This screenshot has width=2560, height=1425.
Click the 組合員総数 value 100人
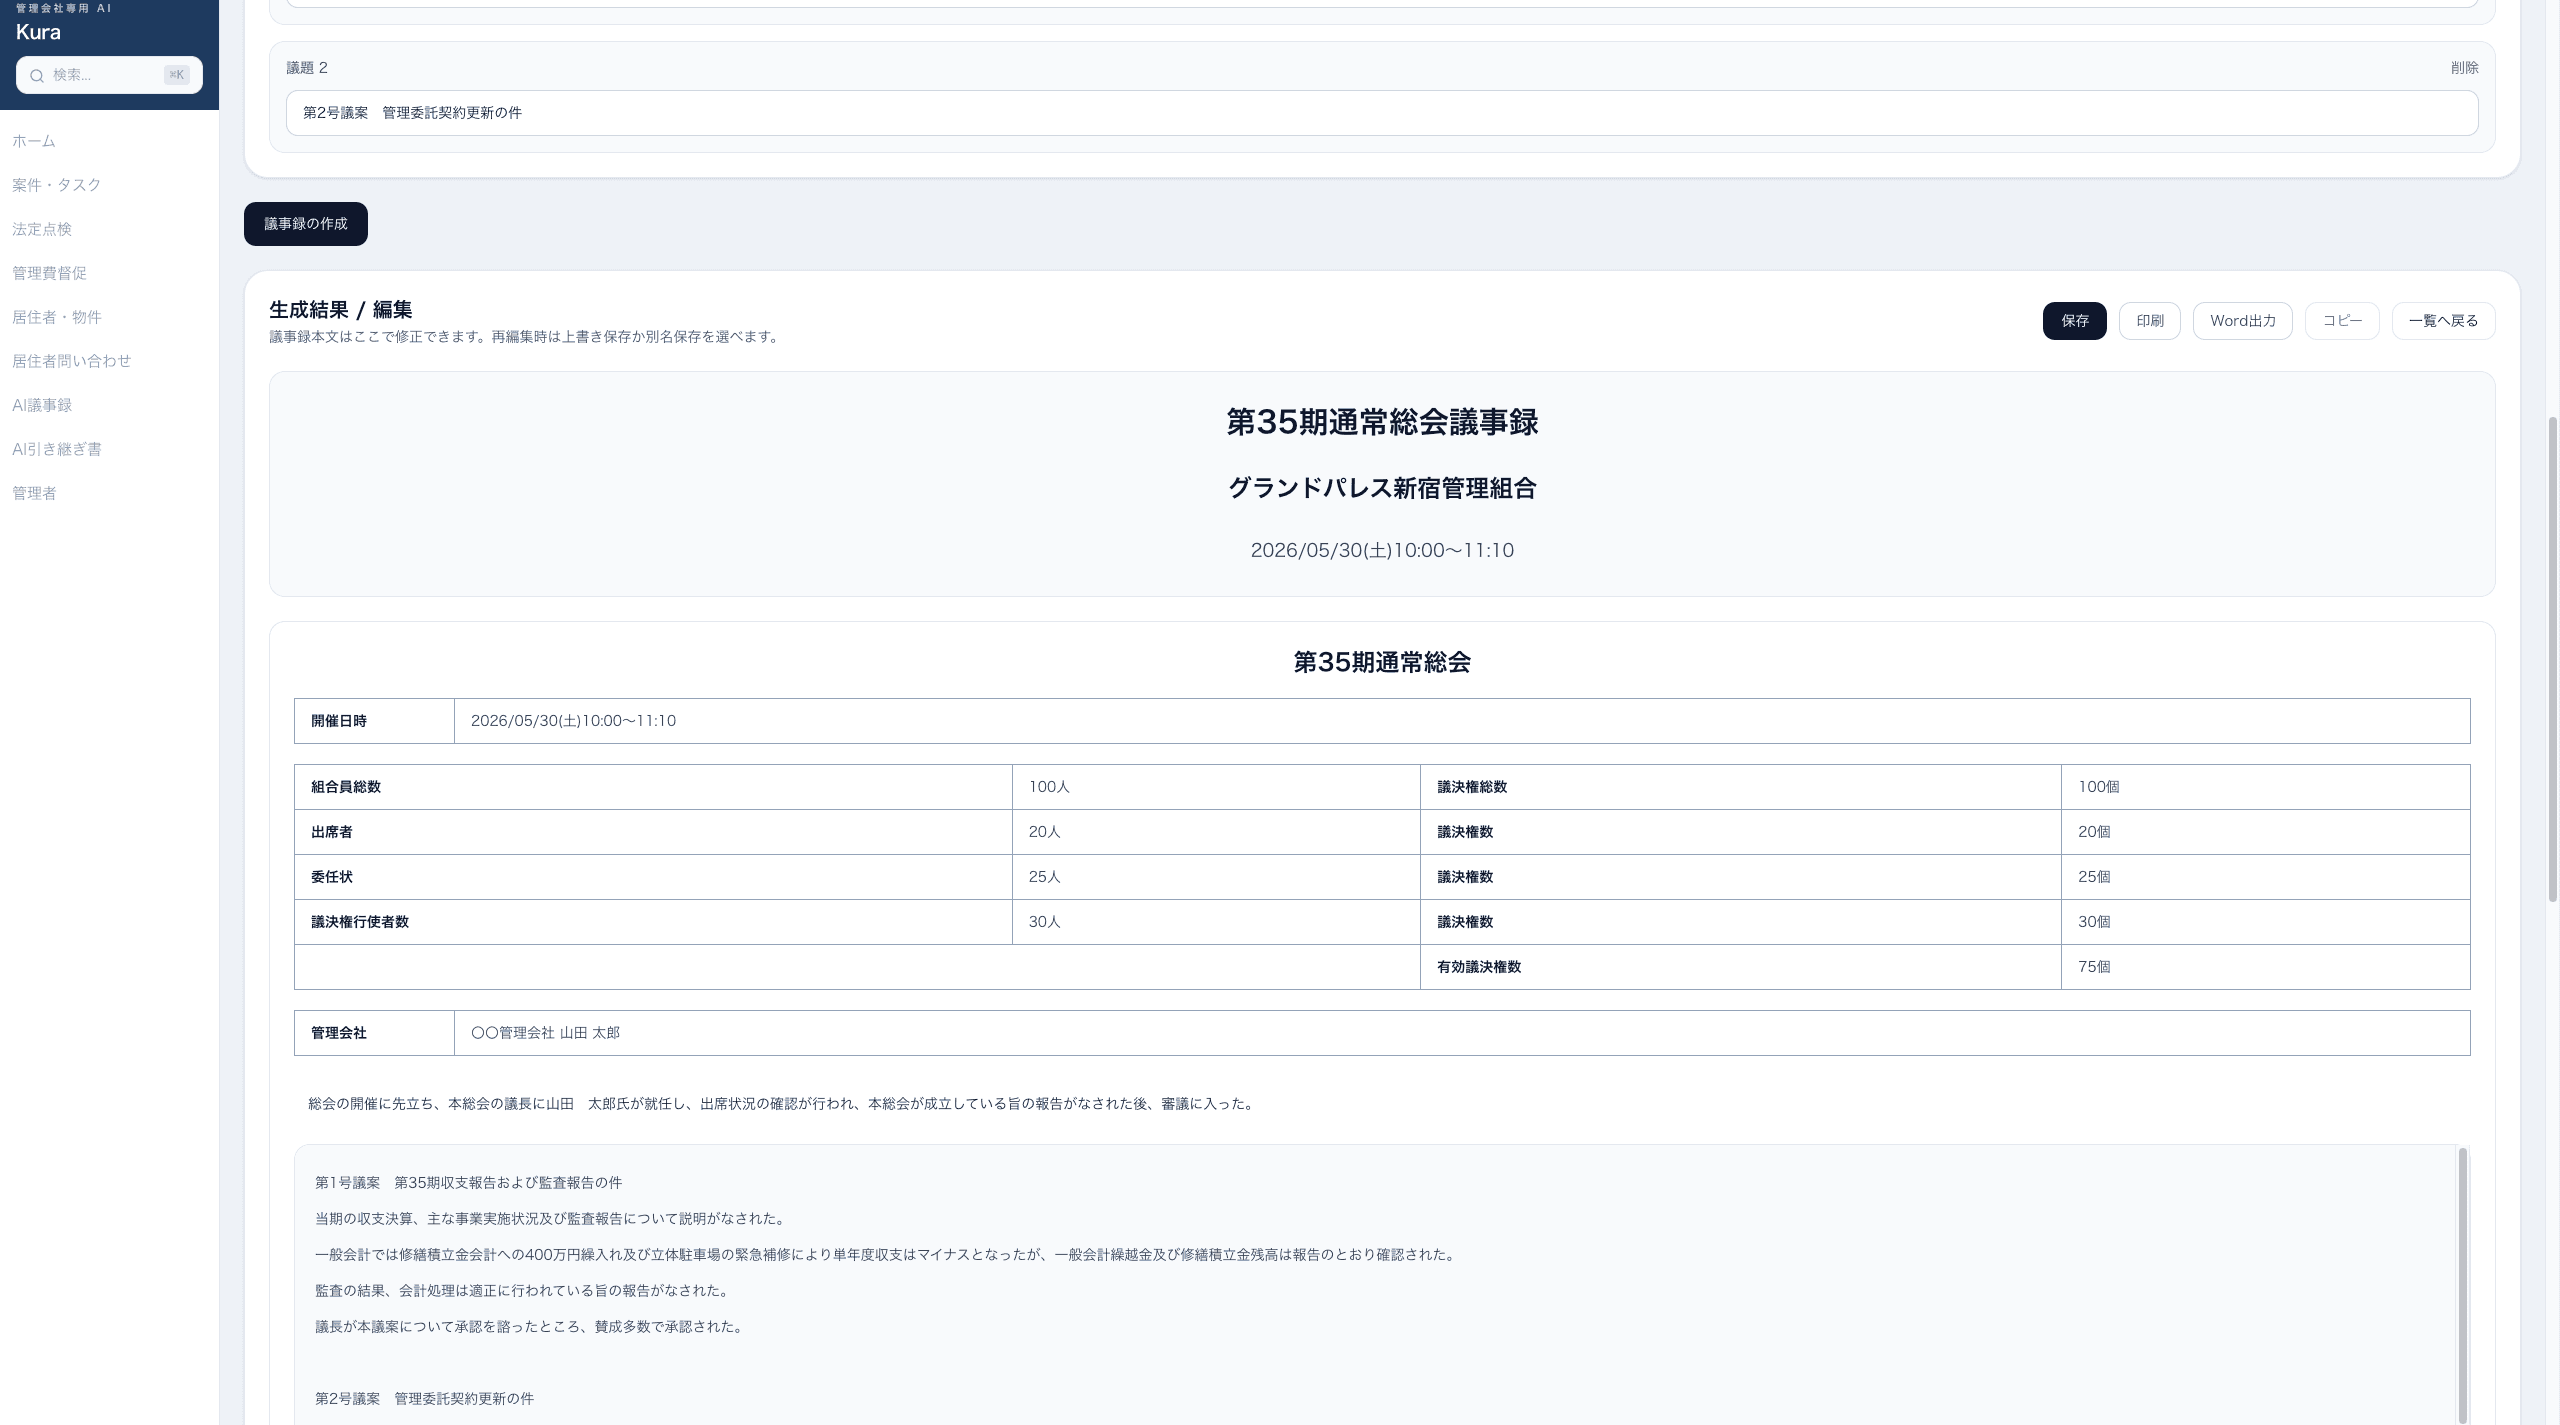tap(1049, 787)
